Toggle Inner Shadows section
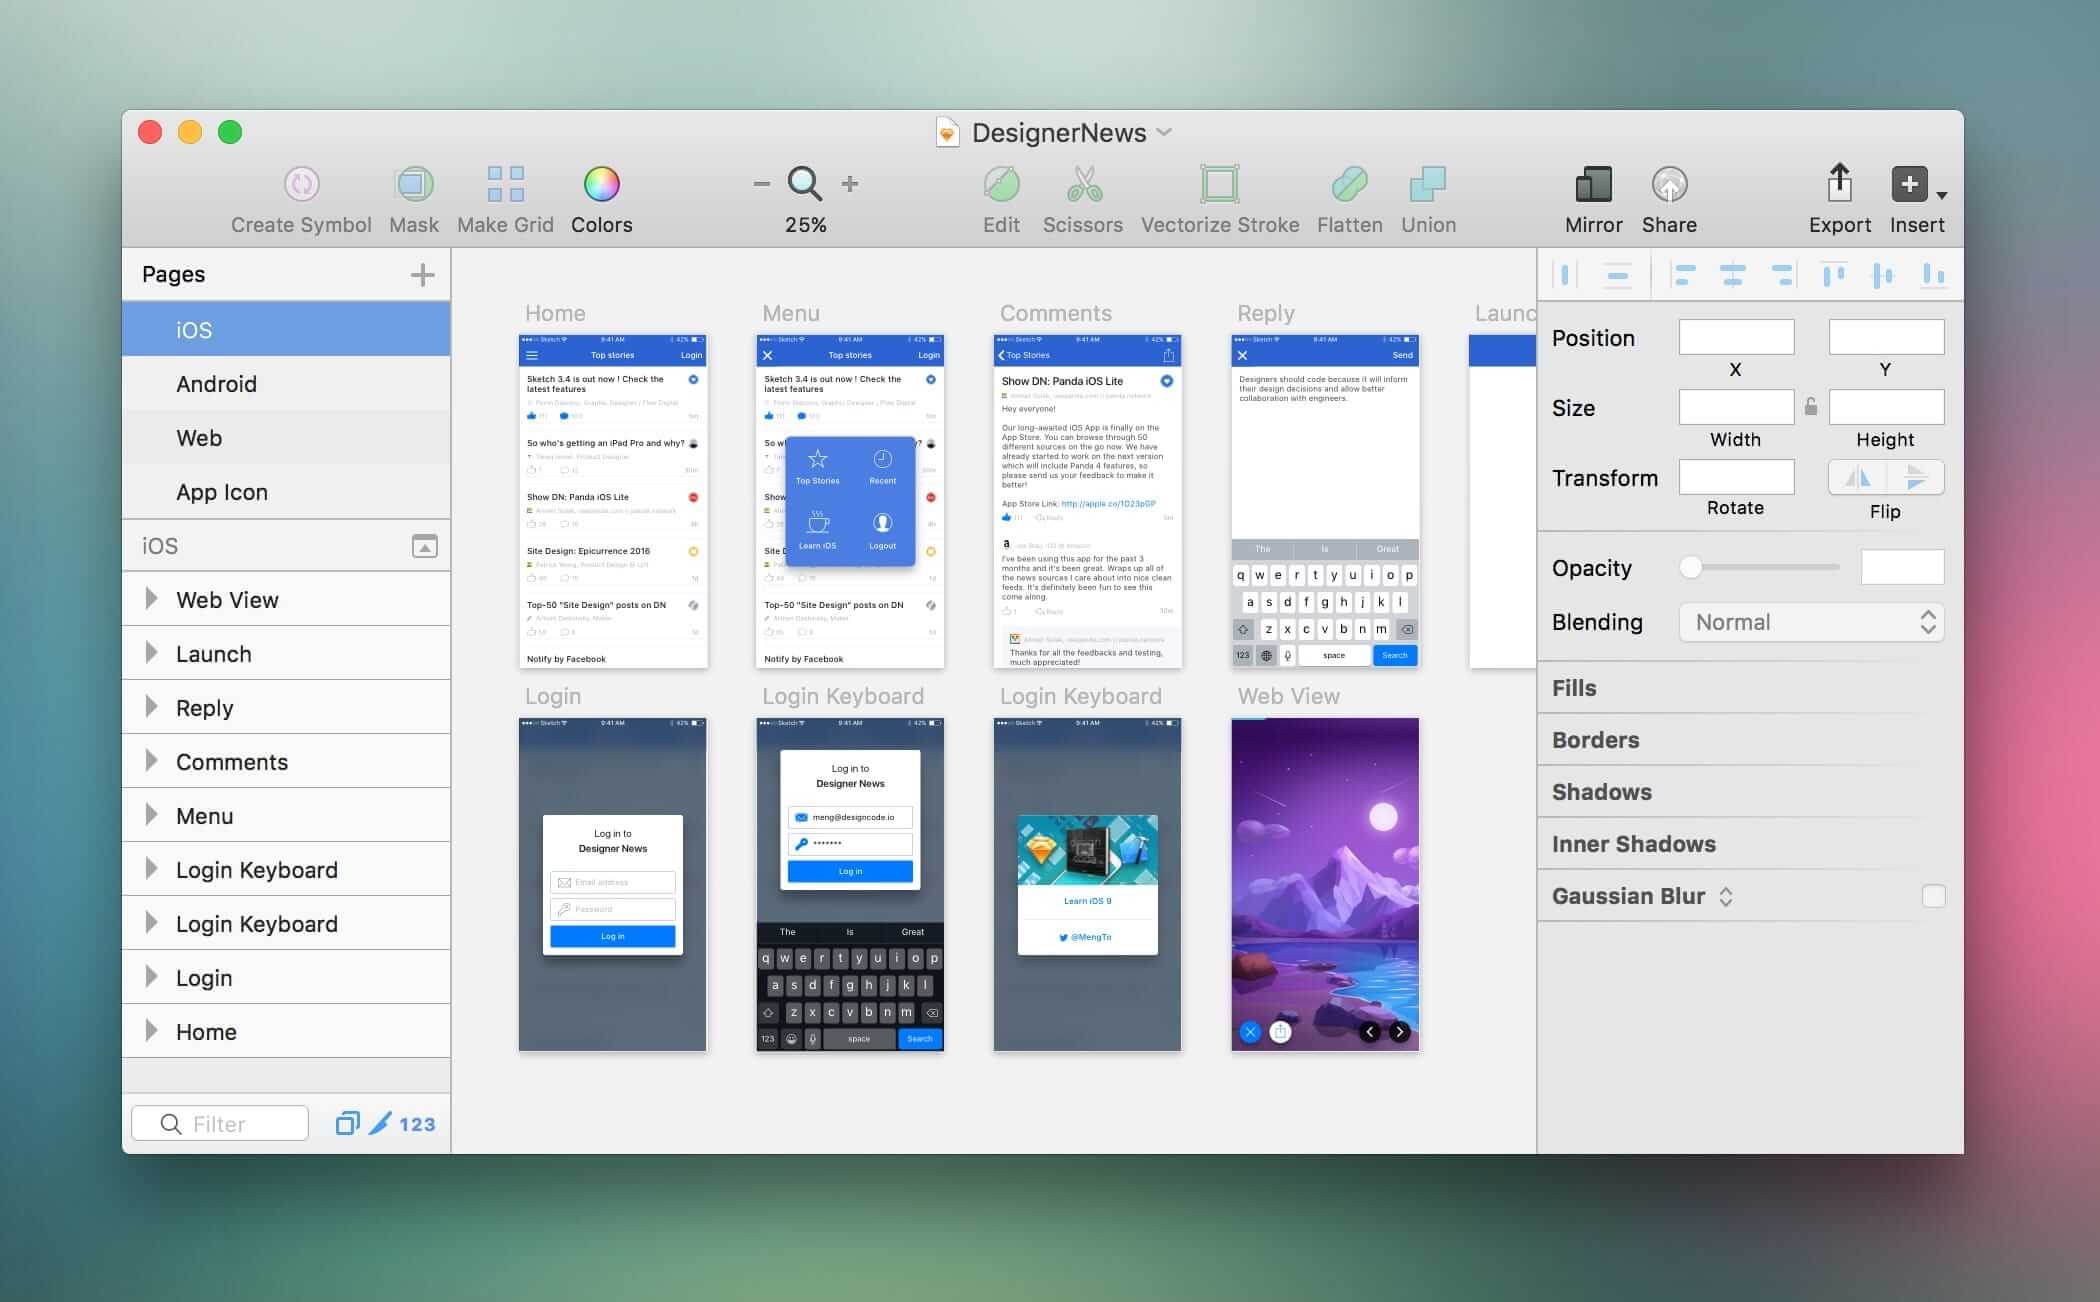The height and width of the screenshot is (1302, 2100). click(x=1634, y=843)
